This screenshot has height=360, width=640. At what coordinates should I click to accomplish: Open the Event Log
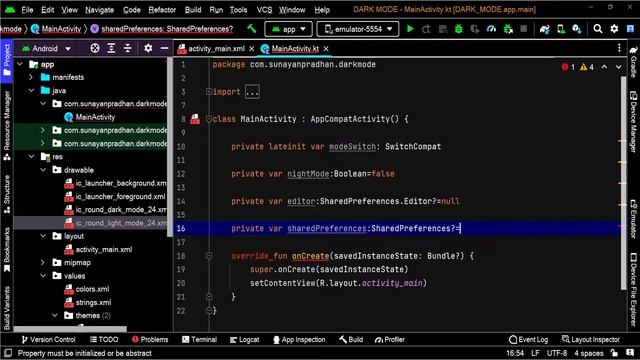[529, 340]
